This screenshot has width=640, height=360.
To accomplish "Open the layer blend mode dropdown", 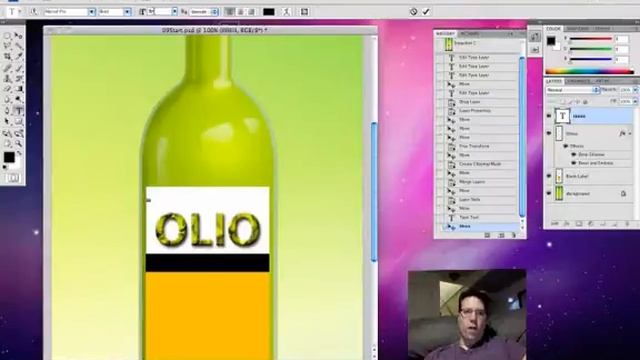I will [572, 90].
